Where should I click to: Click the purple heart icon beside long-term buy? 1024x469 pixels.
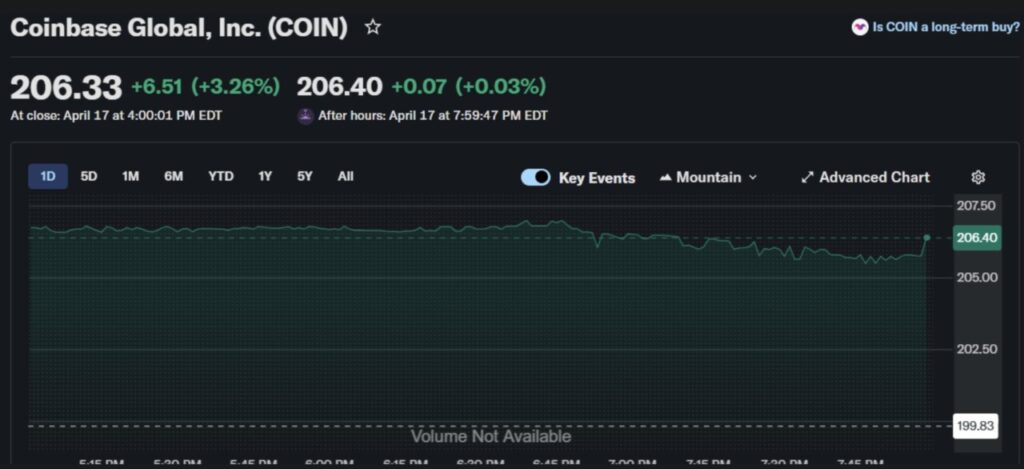click(x=859, y=27)
